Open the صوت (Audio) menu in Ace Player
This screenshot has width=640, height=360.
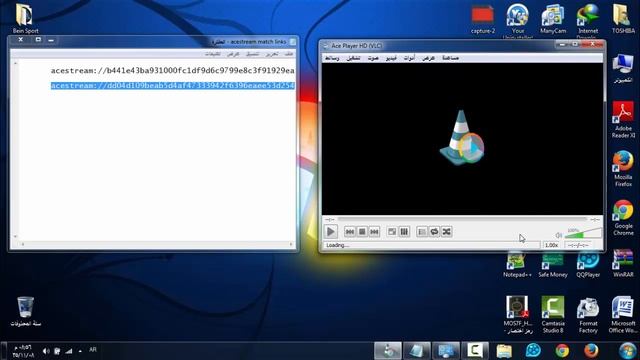point(373,58)
